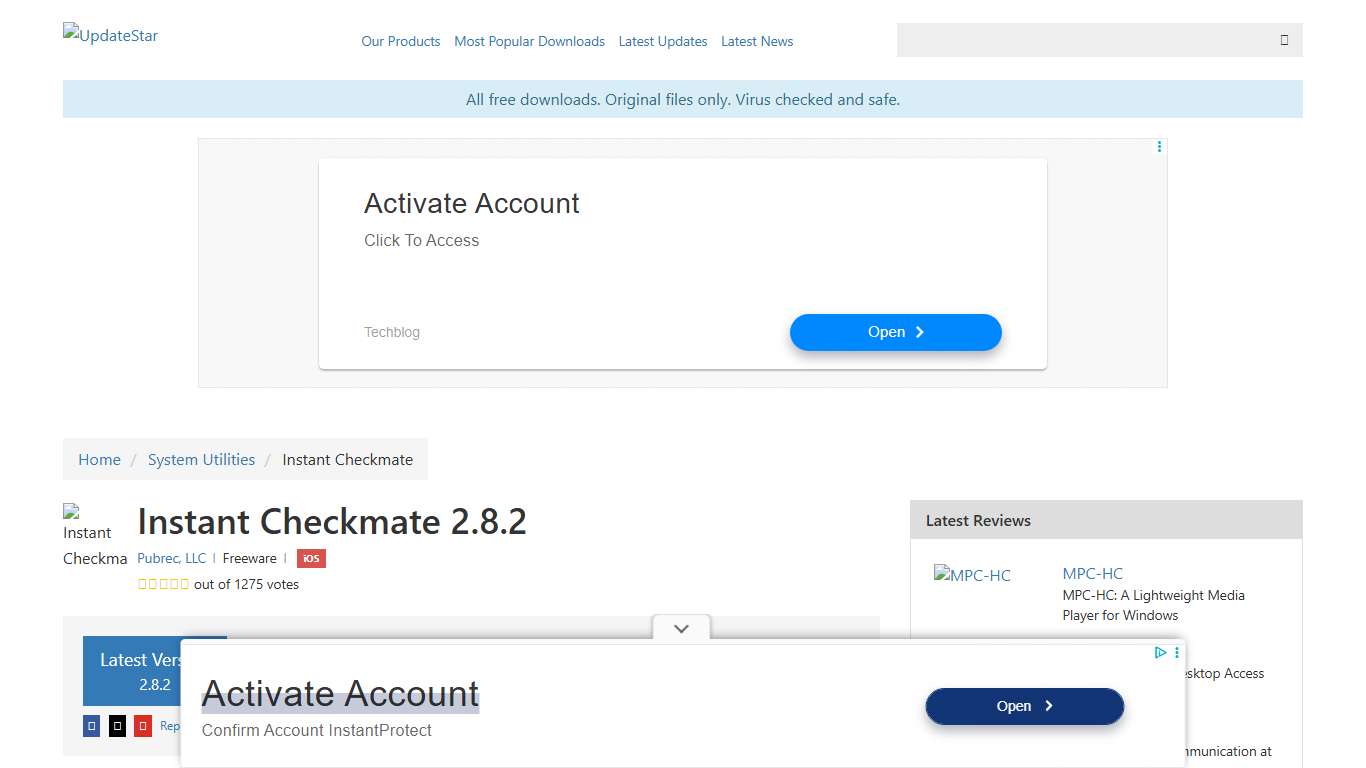Open Most Popular Downloads from the navigation
Screen dimensions: 1366x768
coord(529,41)
